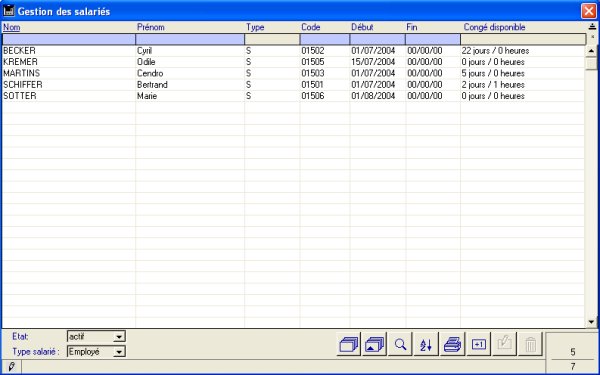Close the Gestion des salariés window

point(589,11)
